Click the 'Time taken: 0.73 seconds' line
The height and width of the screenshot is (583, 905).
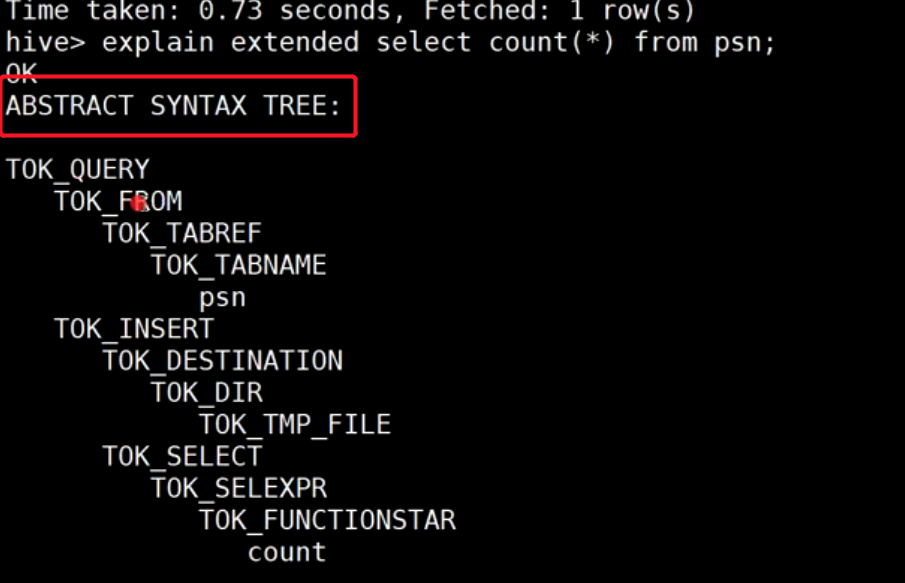[350, 11]
